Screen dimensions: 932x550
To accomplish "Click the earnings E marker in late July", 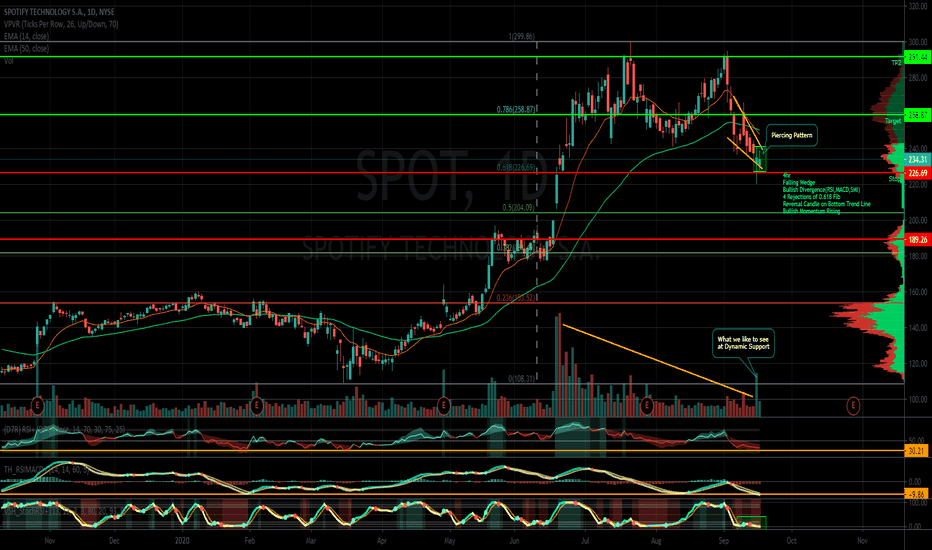I will point(647,406).
